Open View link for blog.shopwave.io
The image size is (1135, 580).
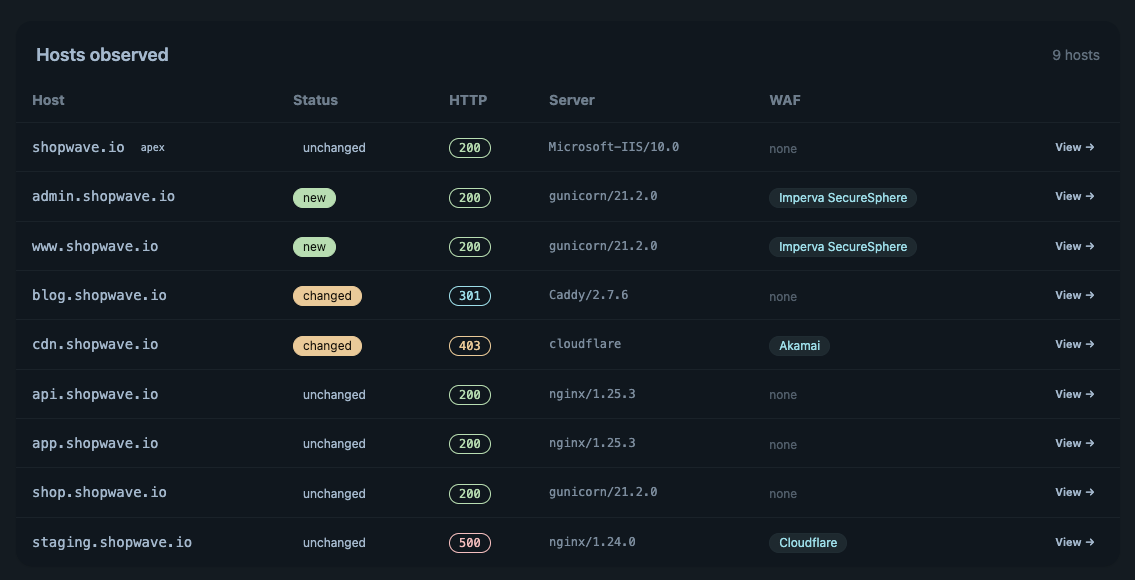point(1074,295)
